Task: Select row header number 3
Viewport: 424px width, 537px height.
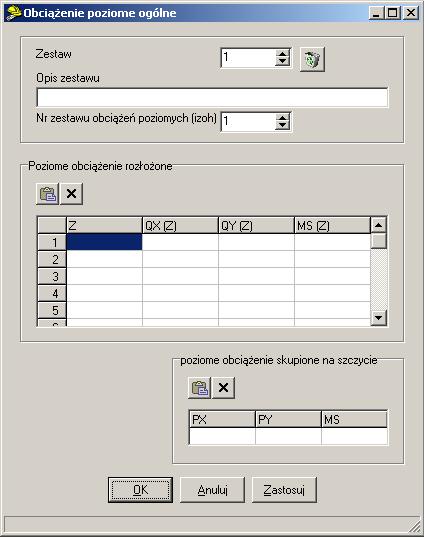Action: point(52,276)
